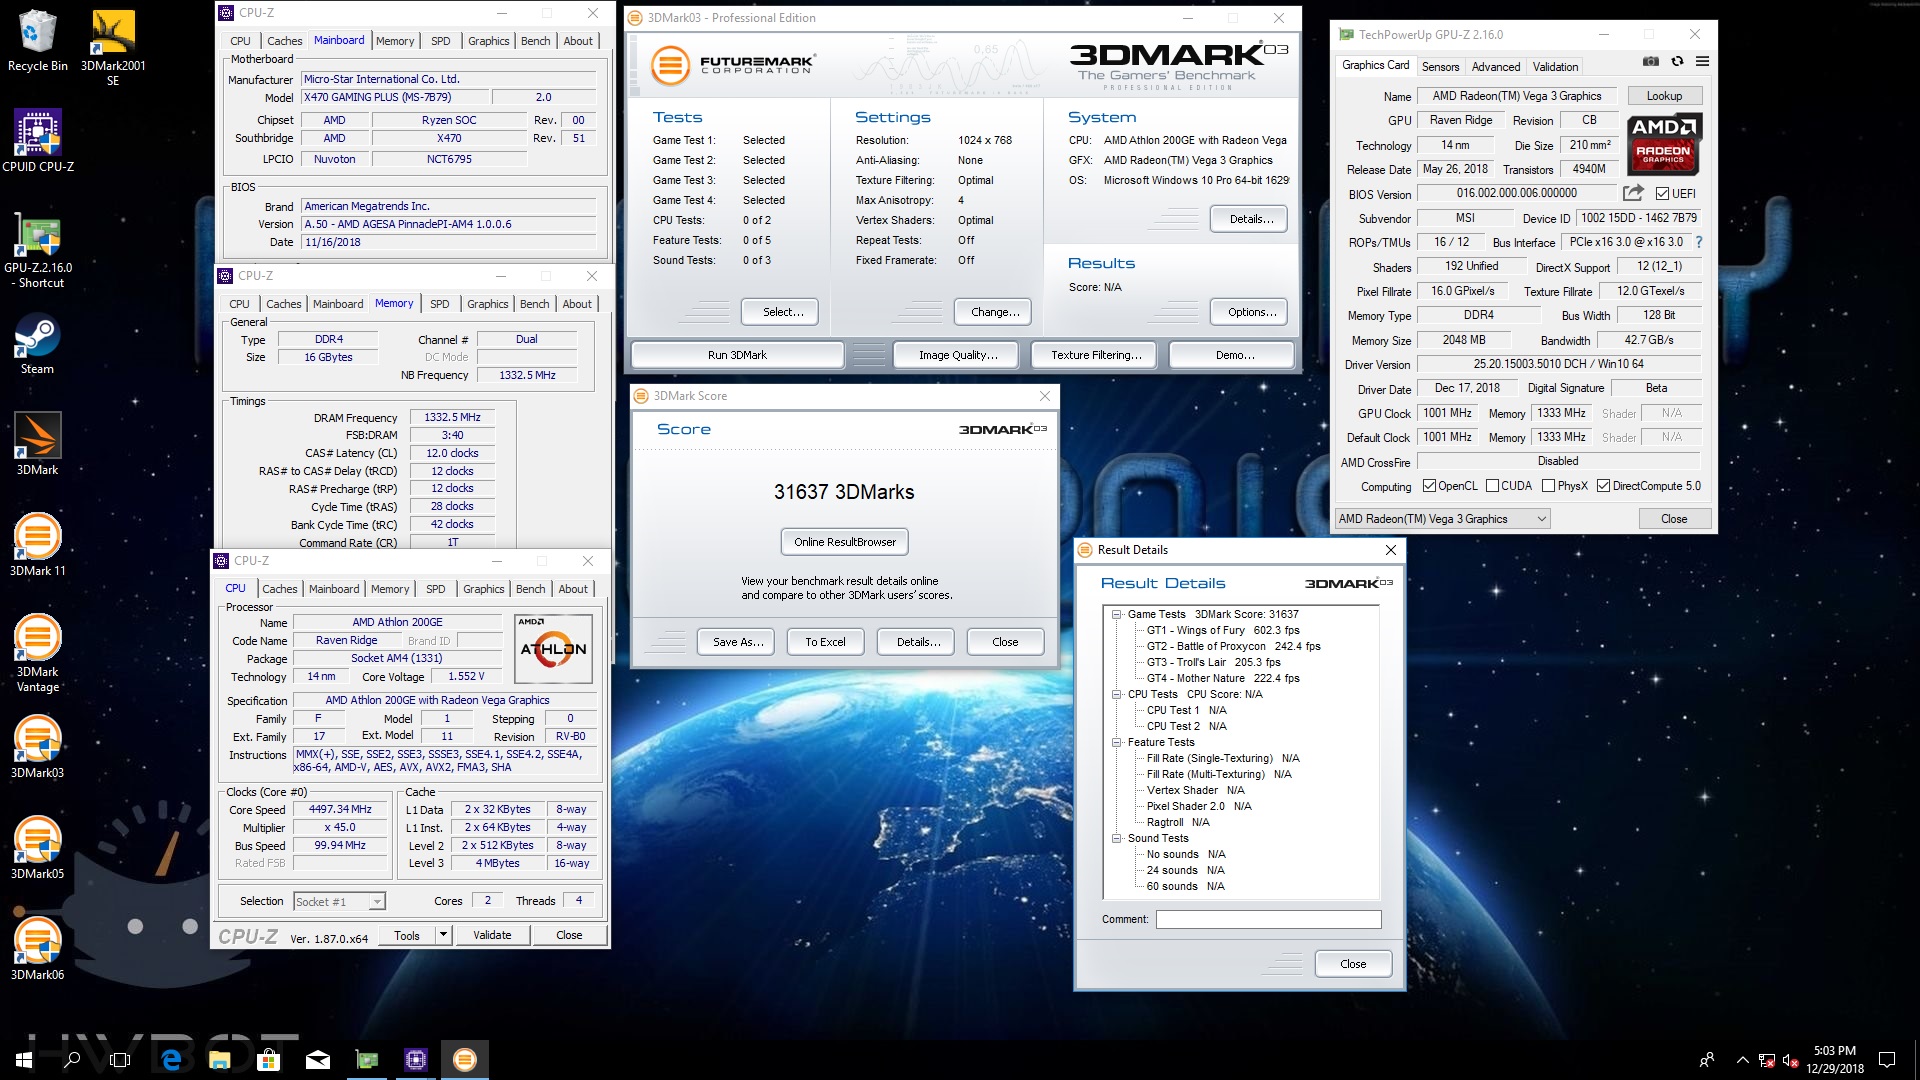Open GPU selection dropdown in GPU-Z
1920x1080 pixels.
tap(1442, 518)
